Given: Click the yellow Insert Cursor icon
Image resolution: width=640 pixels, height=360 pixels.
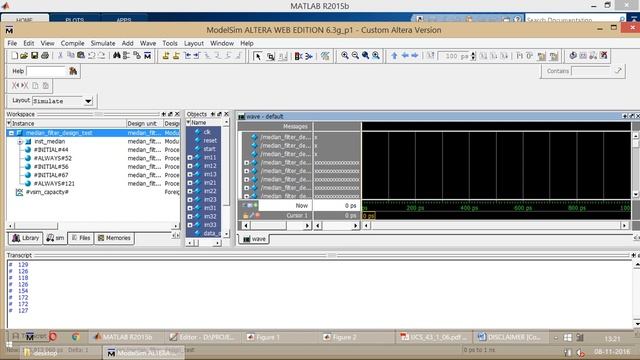Looking at the screenshot, I should (x=166, y=56).
